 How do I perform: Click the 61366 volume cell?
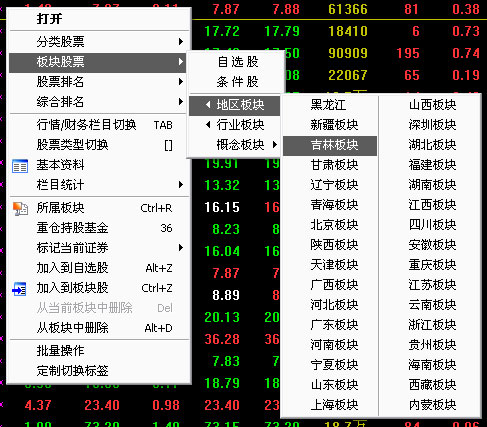click(x=348, y=9)
